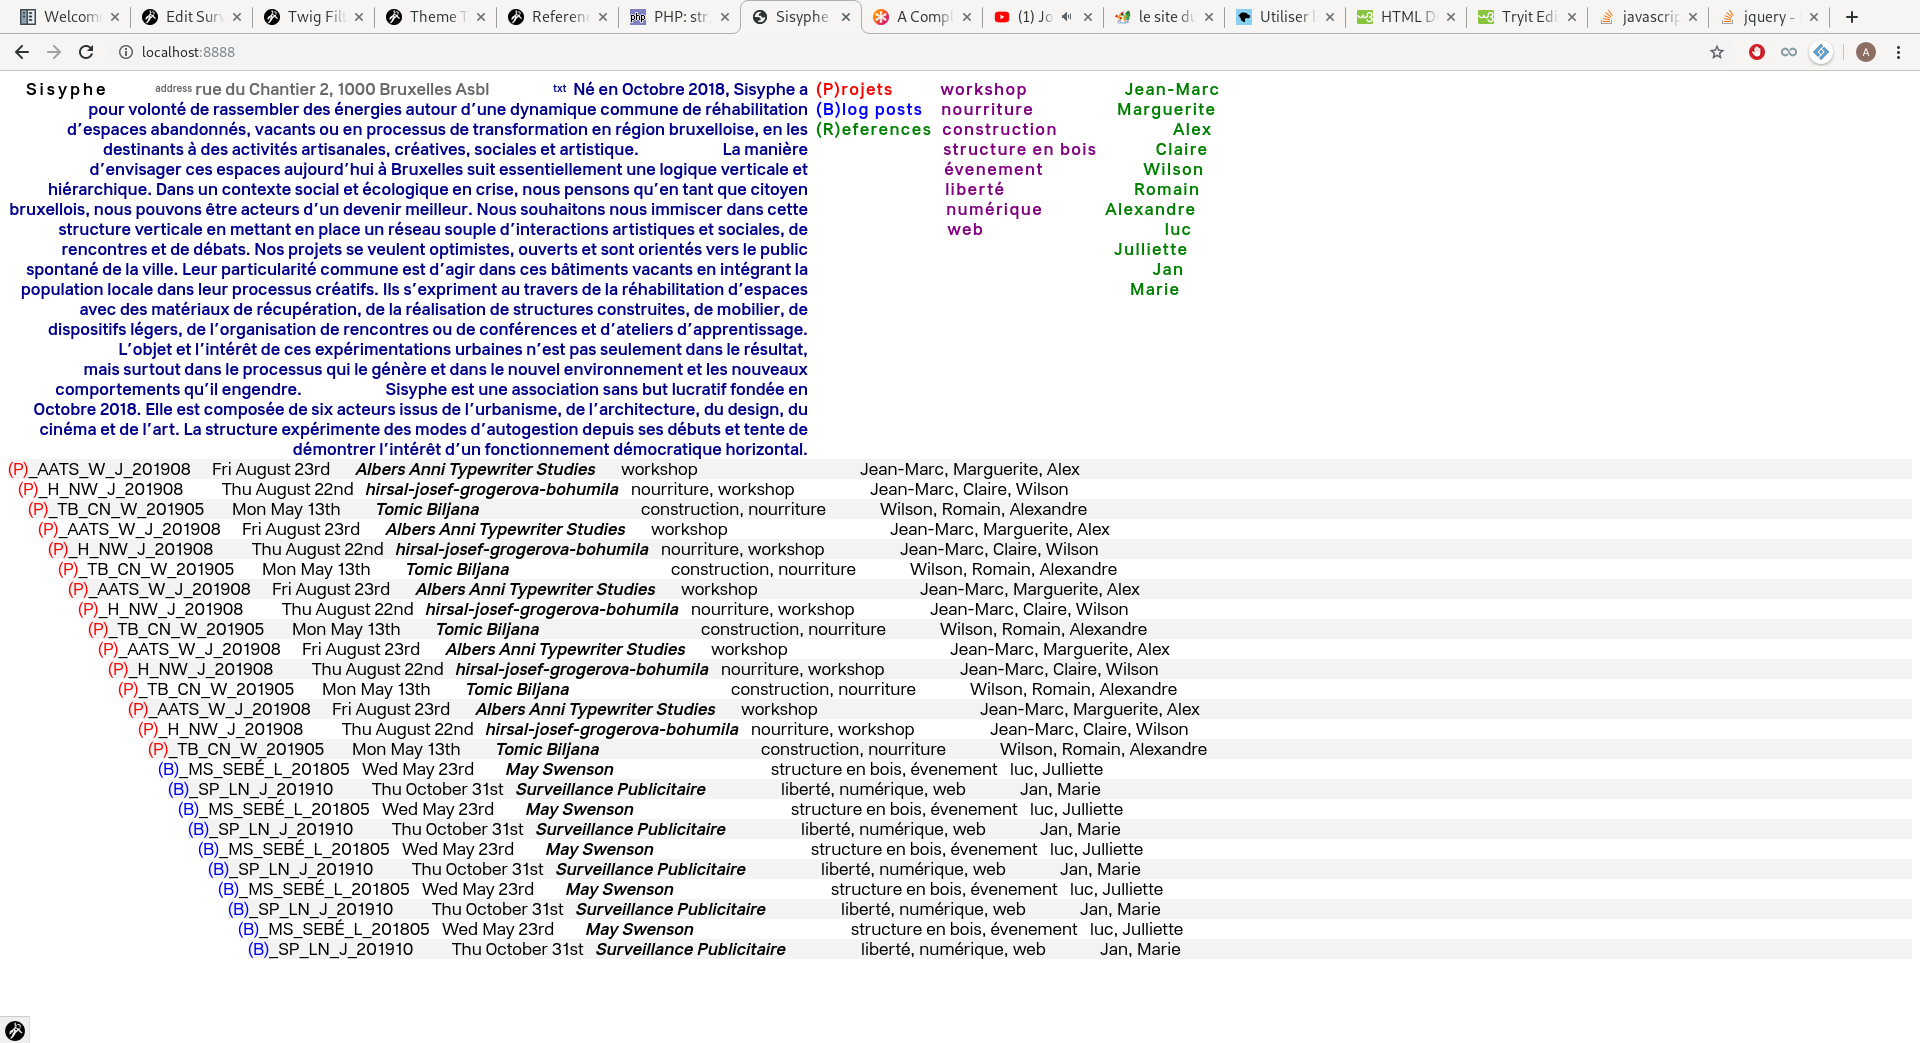1920x1043 pixels.
Task: Reload the localhost page
Action: pos(86,52)
